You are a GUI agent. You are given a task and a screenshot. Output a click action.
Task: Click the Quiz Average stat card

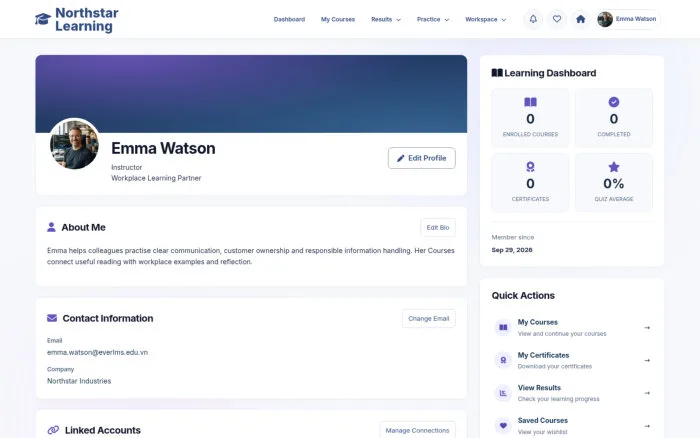tap(614, 182)
